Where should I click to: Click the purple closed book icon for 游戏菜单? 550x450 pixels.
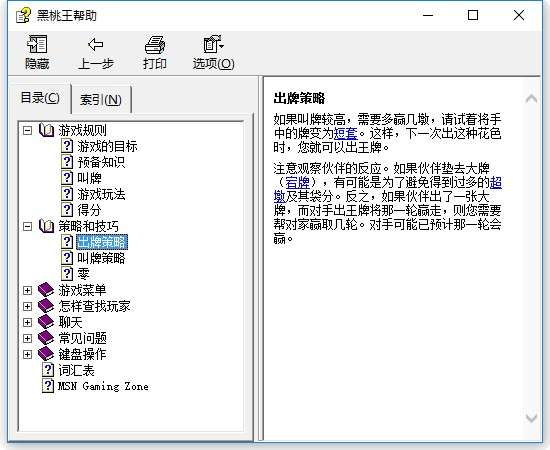[x=46, y=290]
